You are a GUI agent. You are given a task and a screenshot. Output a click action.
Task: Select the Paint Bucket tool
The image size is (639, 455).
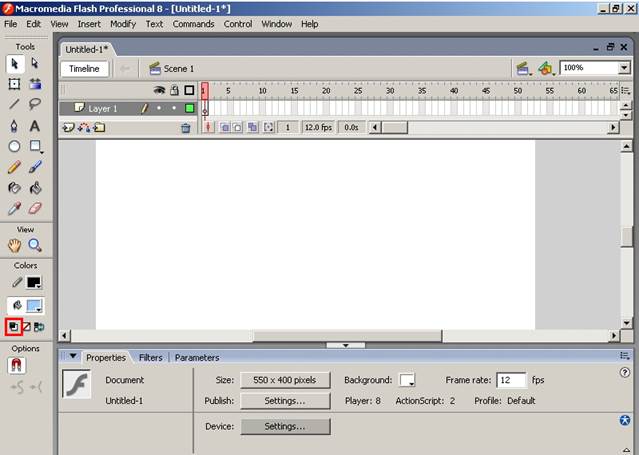click(x=35, y=188)
